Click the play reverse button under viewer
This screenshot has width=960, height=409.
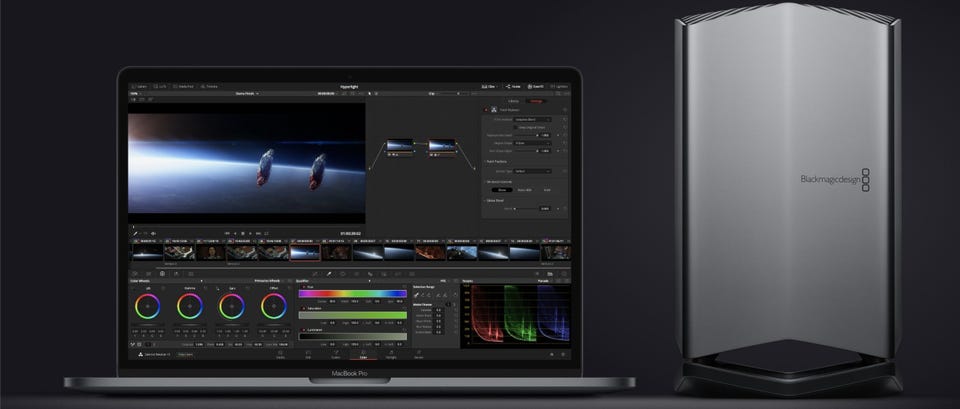tap(235, 233)
